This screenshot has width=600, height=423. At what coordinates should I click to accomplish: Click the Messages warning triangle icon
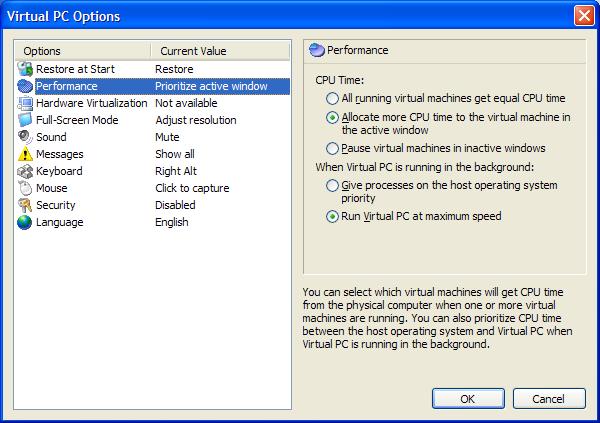tap(25, 154)
